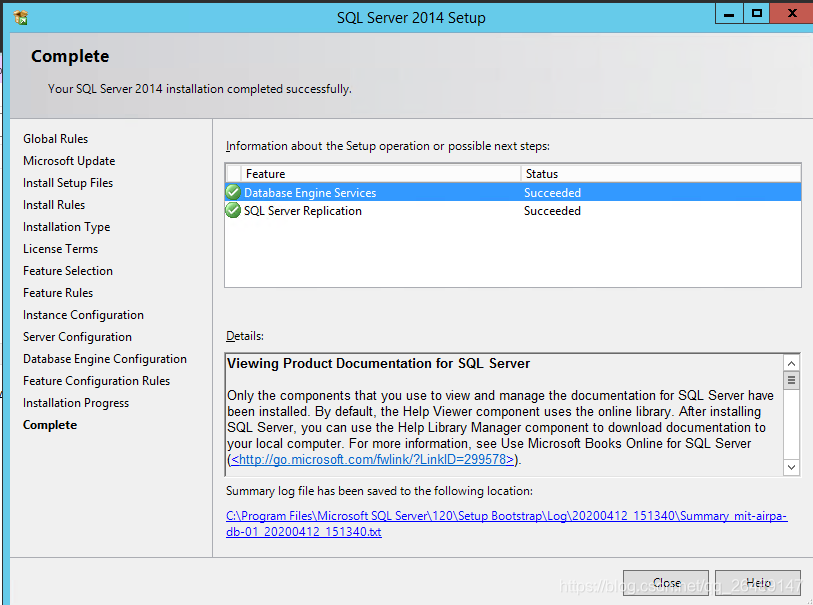Open the go.microsoft.com fwlink documentation link
The width and height of the screenshot is (813, 605).
point(373,459)
